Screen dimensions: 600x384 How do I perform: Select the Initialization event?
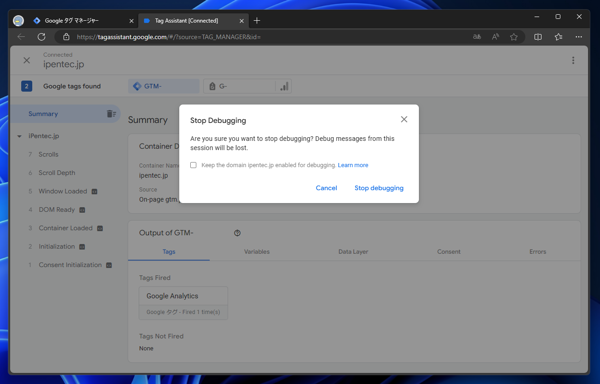coord(57,246)
